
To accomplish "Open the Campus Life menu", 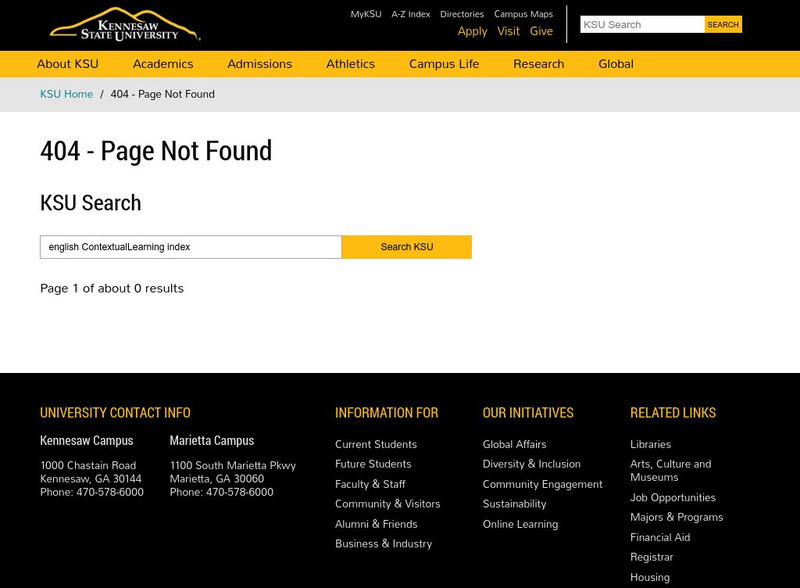I will (x=444, y=64).
